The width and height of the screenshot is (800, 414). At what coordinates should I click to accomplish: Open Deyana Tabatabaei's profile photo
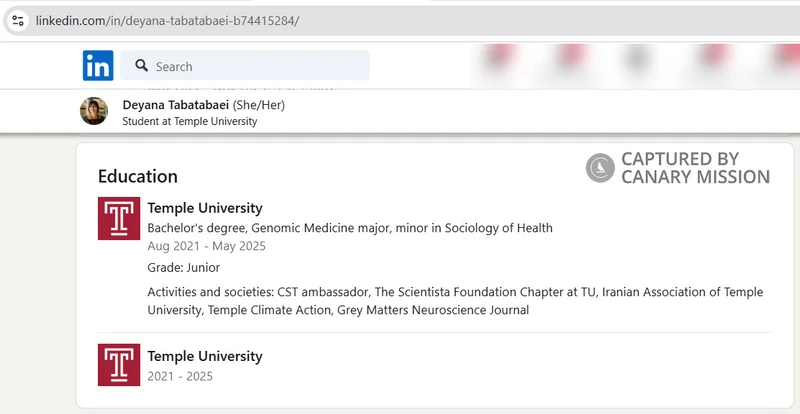coord(94,111)
